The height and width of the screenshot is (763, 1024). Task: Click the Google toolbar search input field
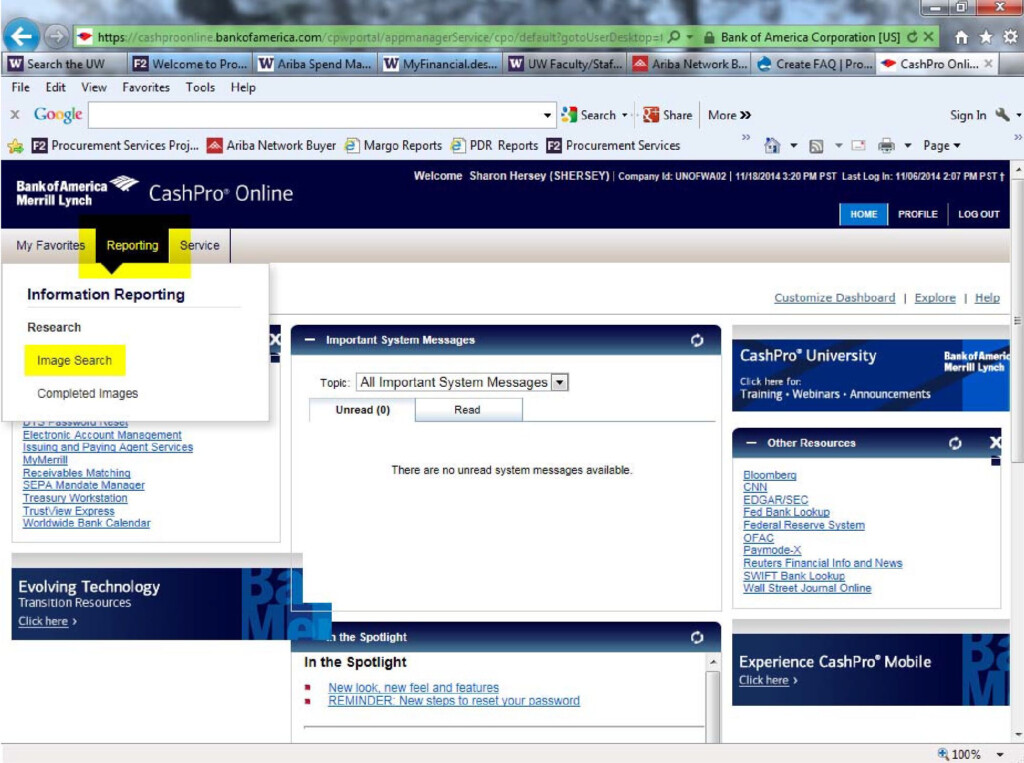click(x=315, y=115)
